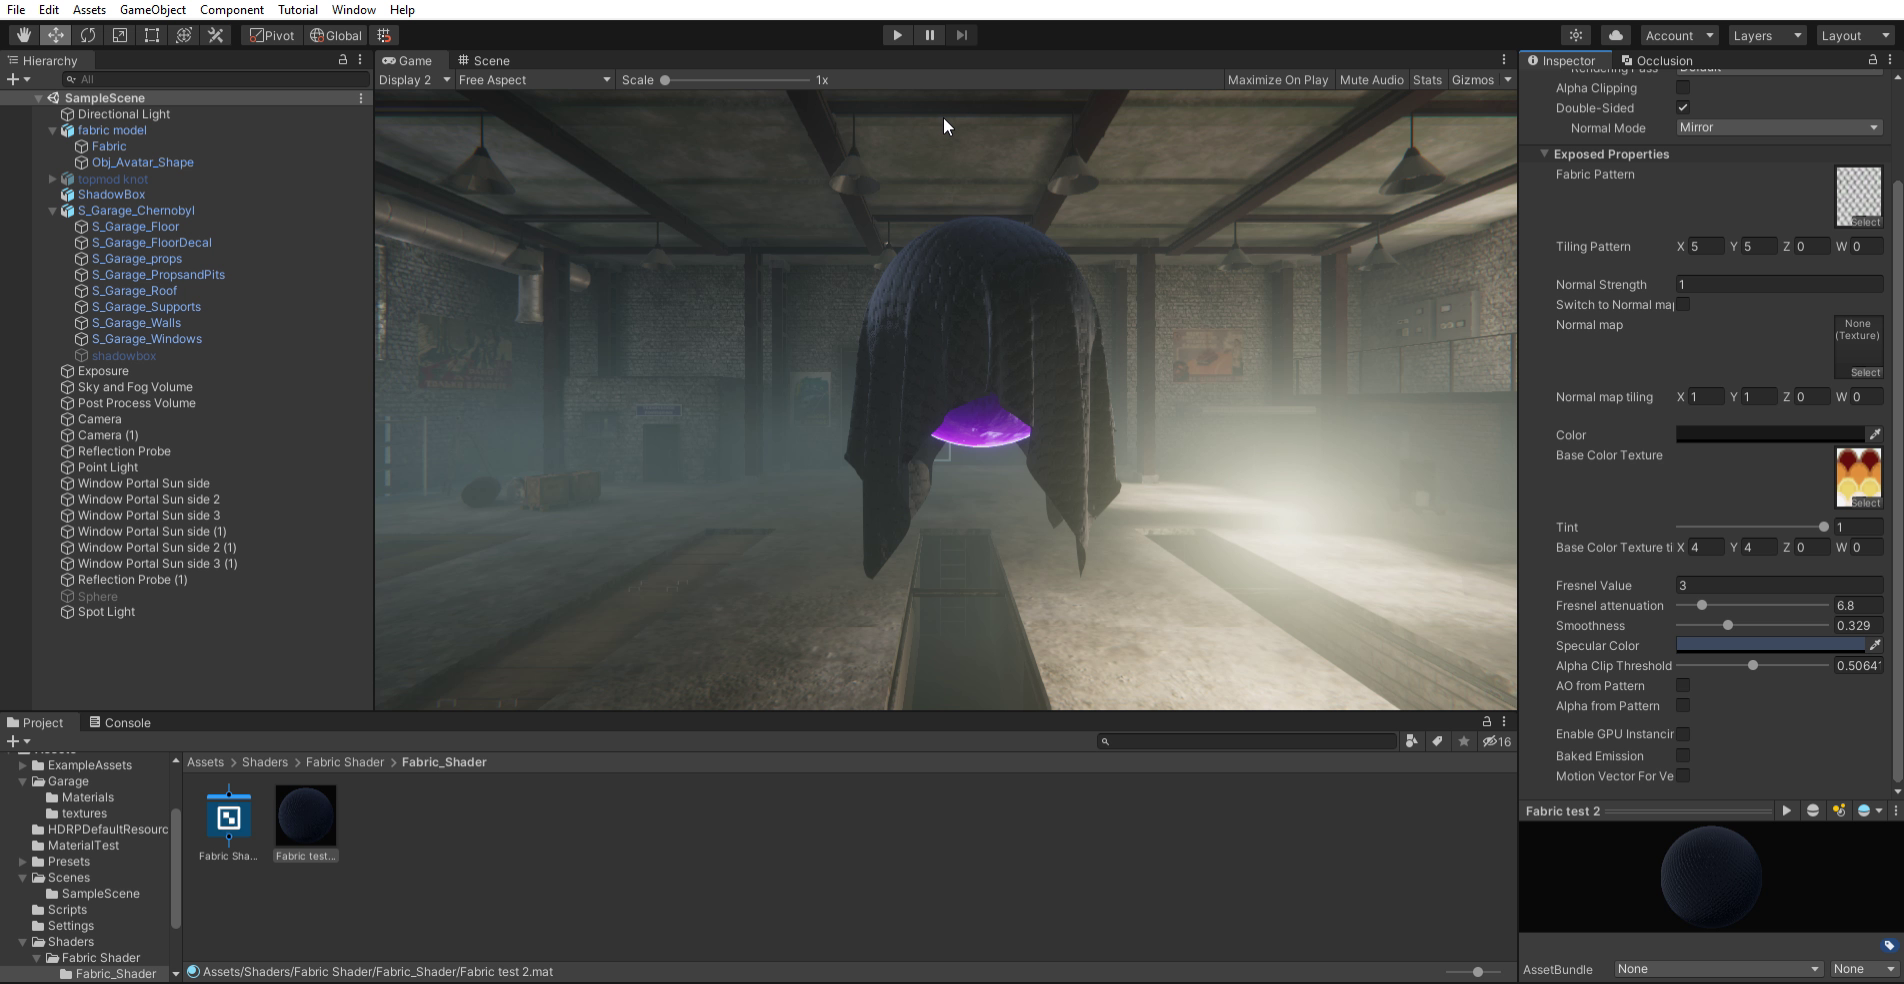This screenshot has width=1904, height=984.
Task: Open Free Aspect dropdown
Action: pos(534,80)
